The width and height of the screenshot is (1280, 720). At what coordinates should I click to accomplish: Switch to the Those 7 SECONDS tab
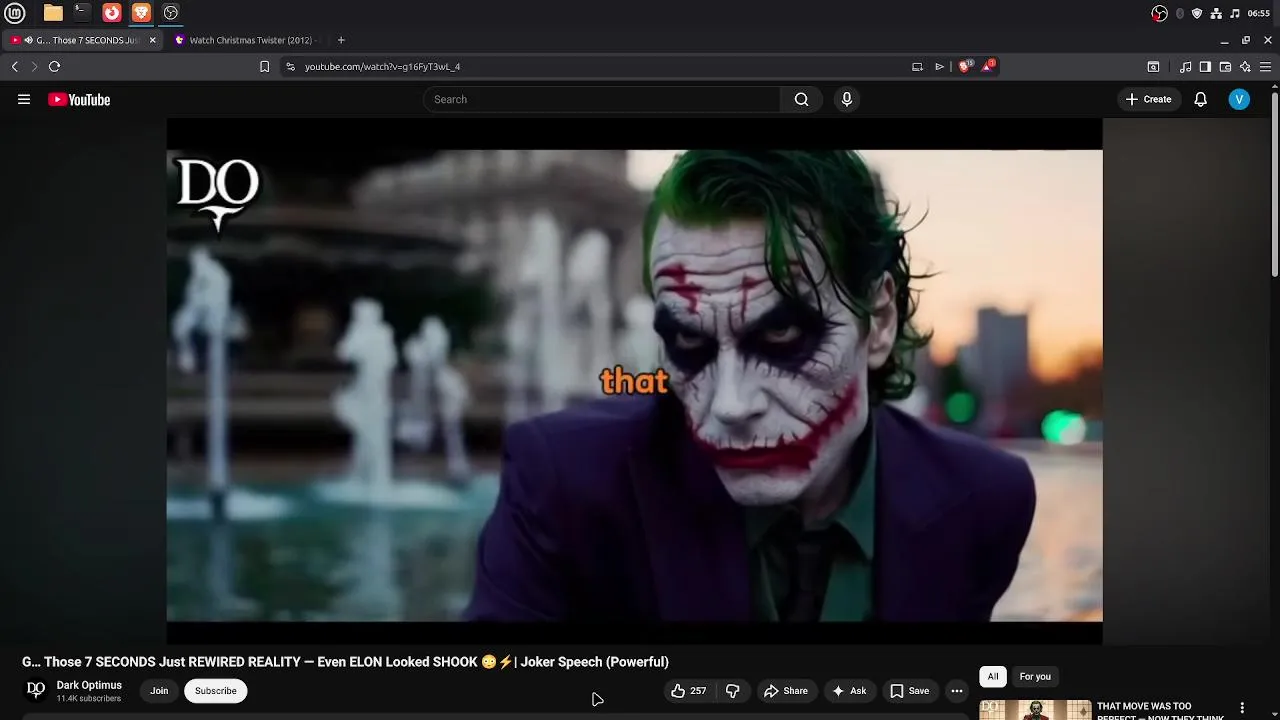coord(82,40)
